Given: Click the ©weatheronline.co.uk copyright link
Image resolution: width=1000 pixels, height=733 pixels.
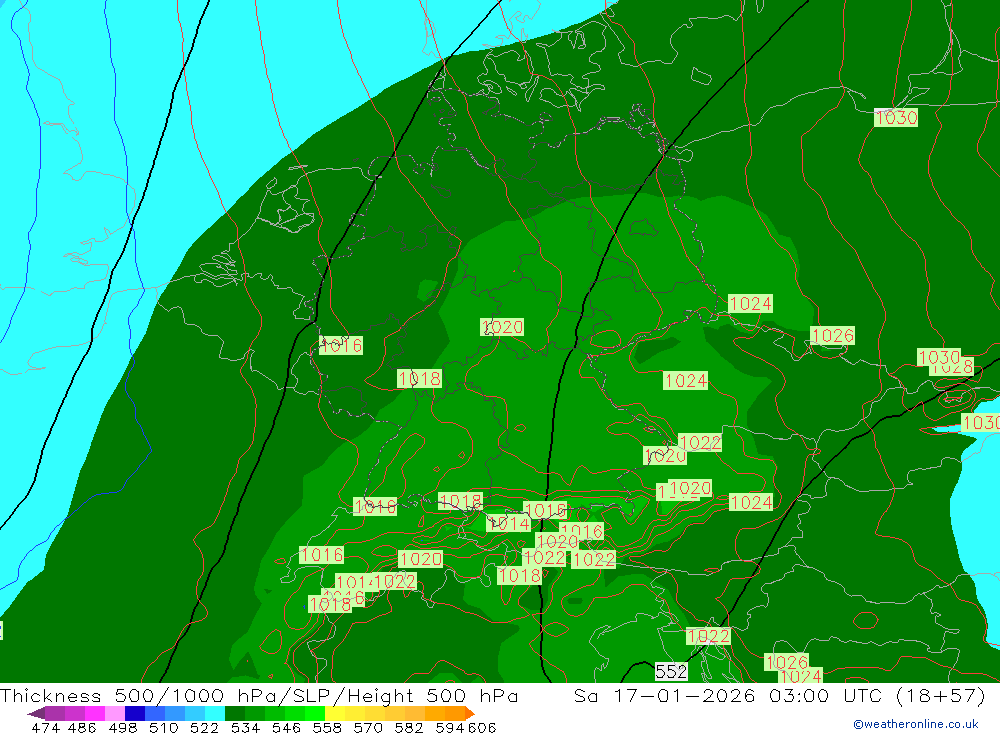Looking at the screenshot, I should [x=916, y=724].
